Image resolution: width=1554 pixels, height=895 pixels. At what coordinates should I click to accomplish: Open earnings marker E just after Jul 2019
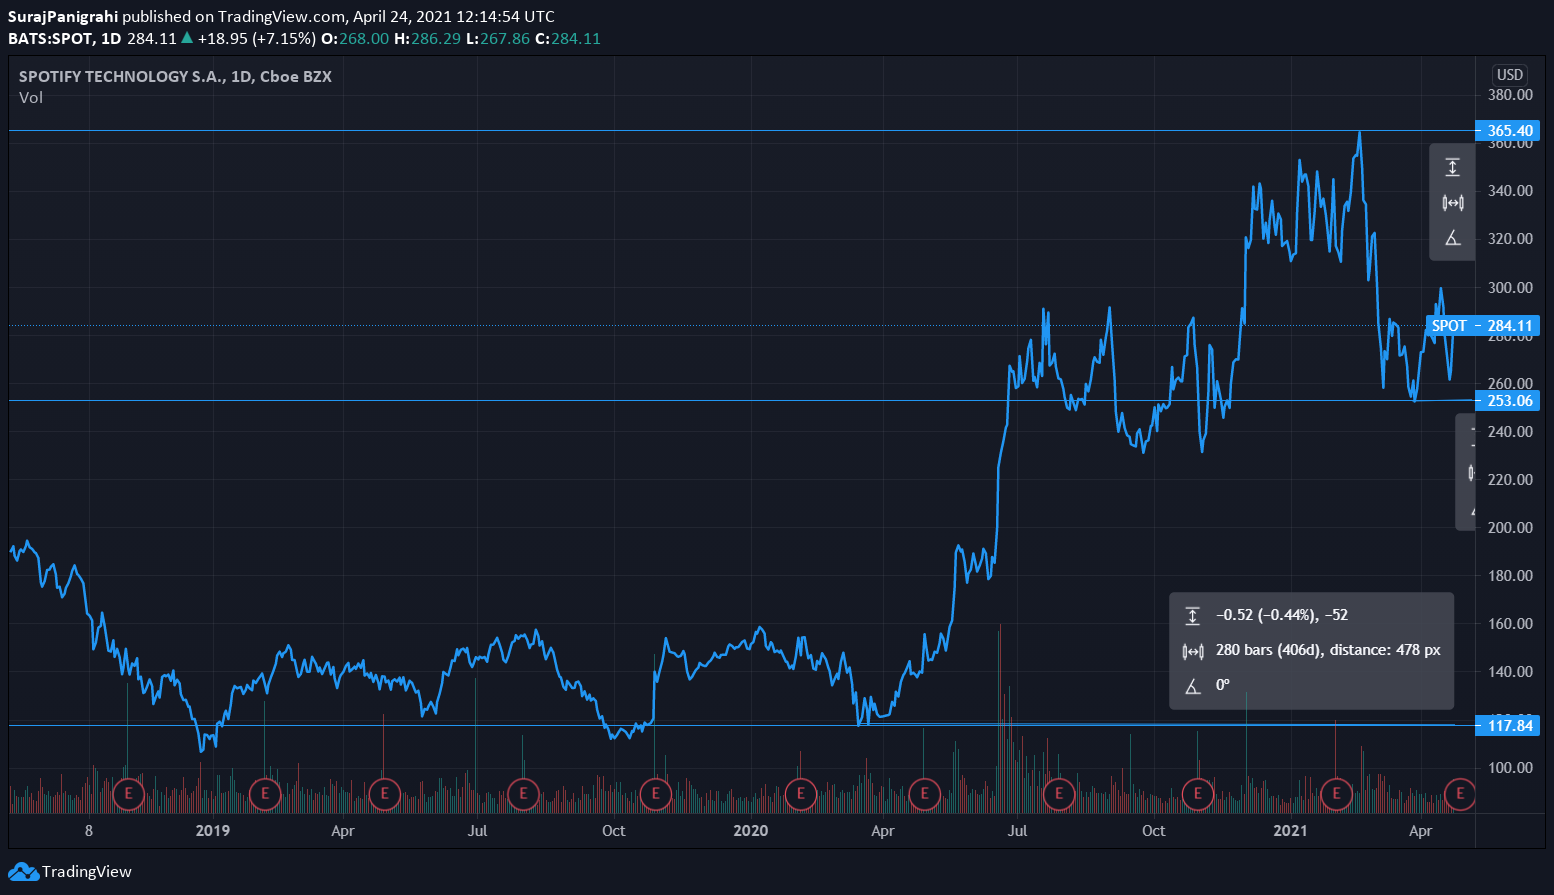tap(523, 795)
